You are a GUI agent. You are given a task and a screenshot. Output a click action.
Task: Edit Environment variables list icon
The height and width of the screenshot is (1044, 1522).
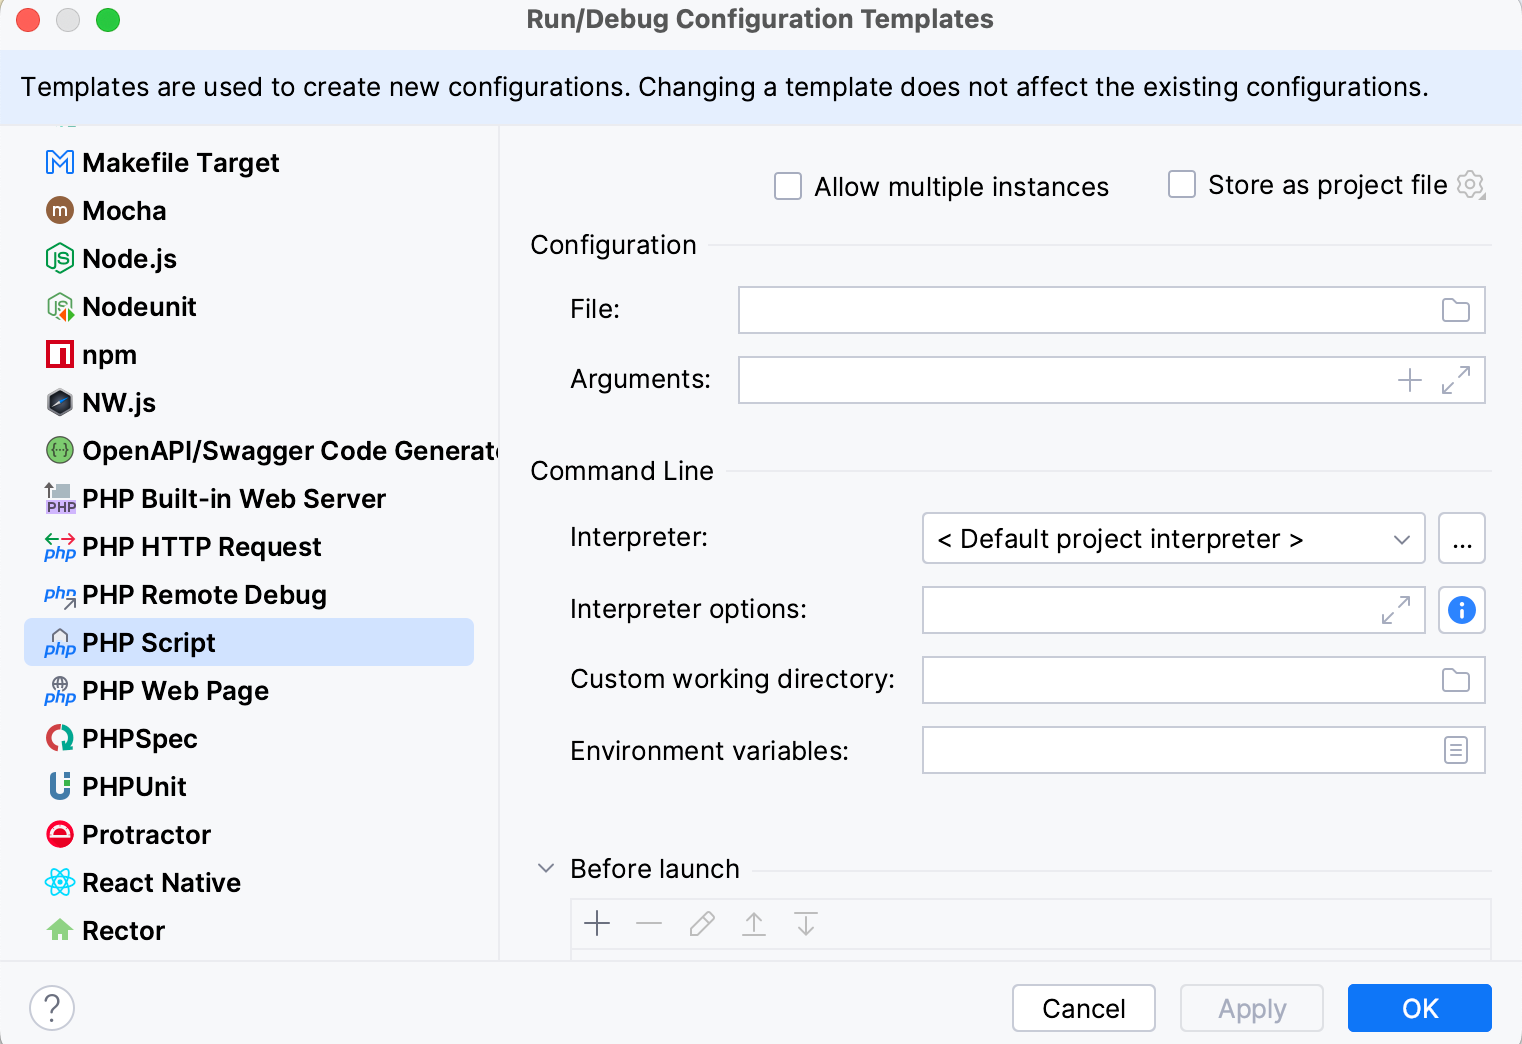(x=1456, y=750)
